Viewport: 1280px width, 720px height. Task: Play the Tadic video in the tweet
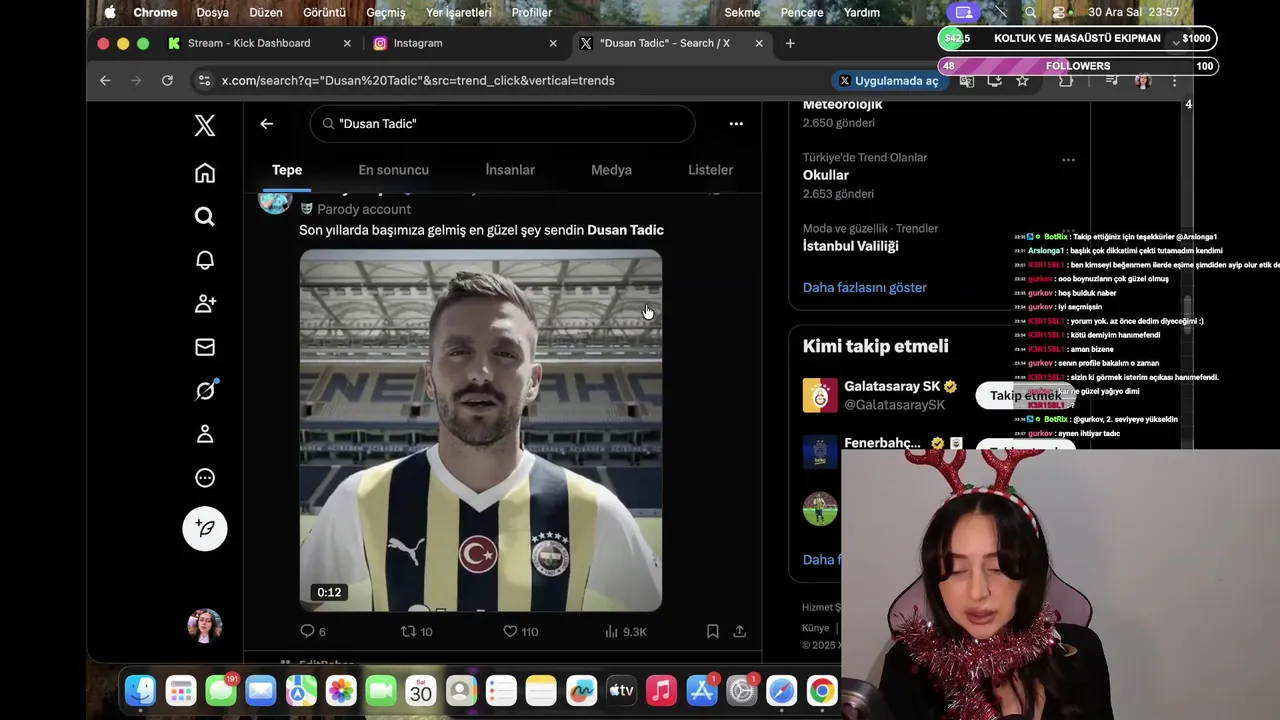coord(480,430)
